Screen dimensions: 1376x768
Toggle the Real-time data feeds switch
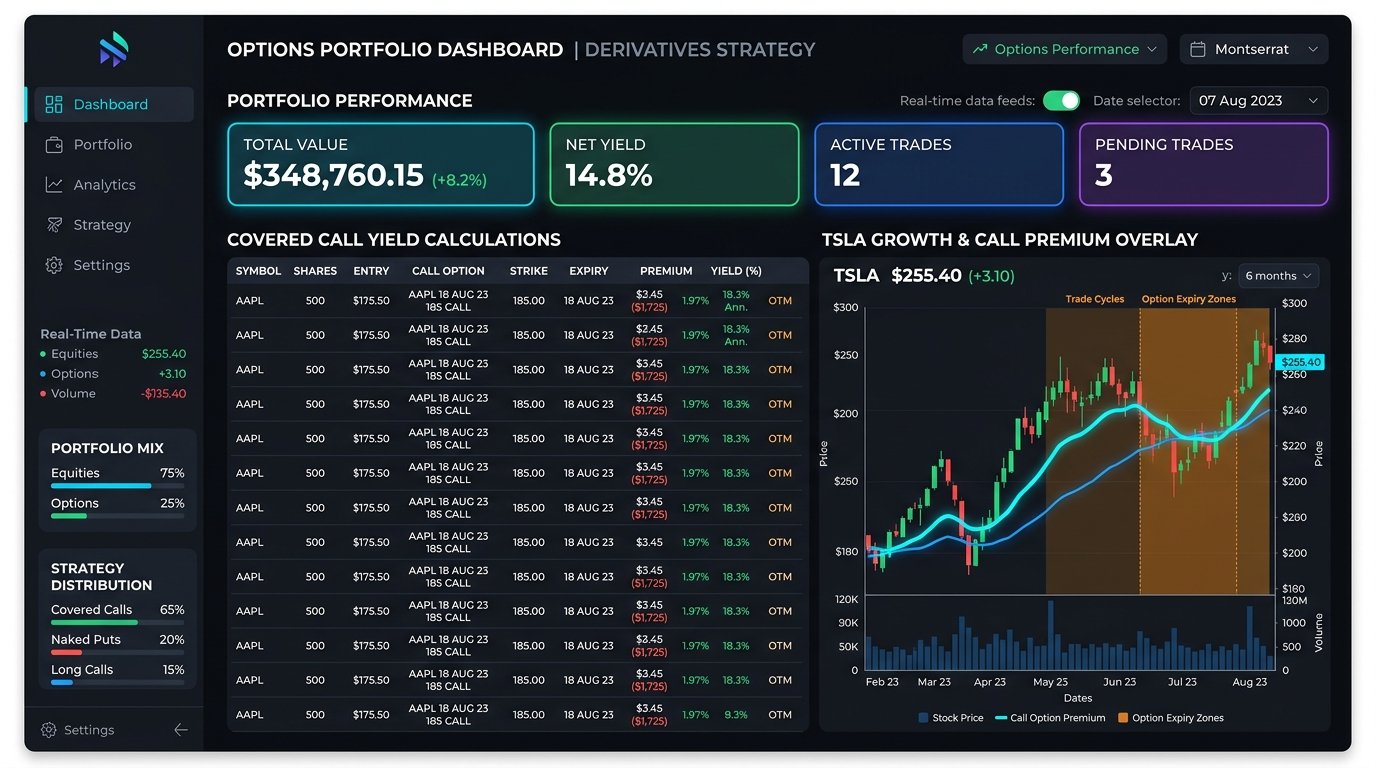(x=1061, y=101)
